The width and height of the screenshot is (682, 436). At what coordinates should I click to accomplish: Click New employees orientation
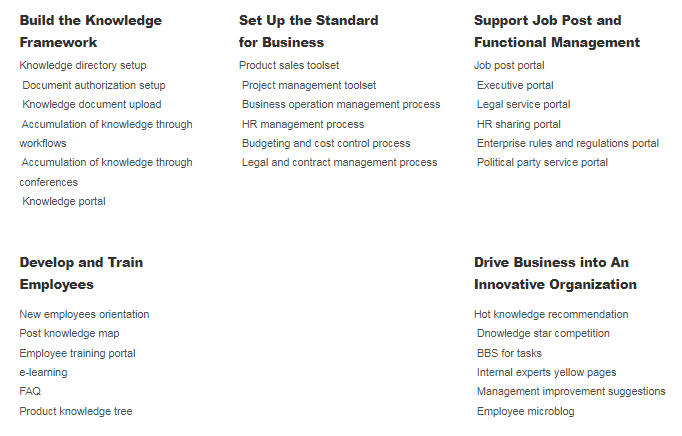pos(84,315)
